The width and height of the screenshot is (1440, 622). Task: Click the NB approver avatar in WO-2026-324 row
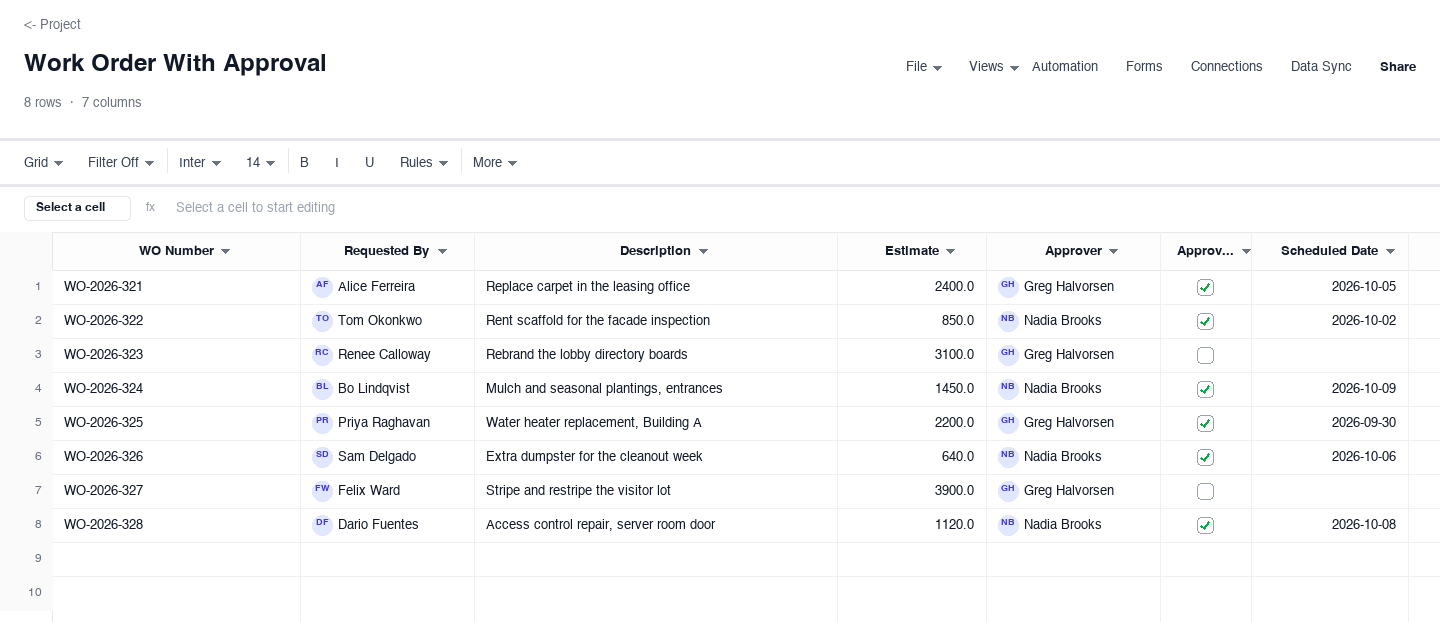click(x=1008, y=389)
